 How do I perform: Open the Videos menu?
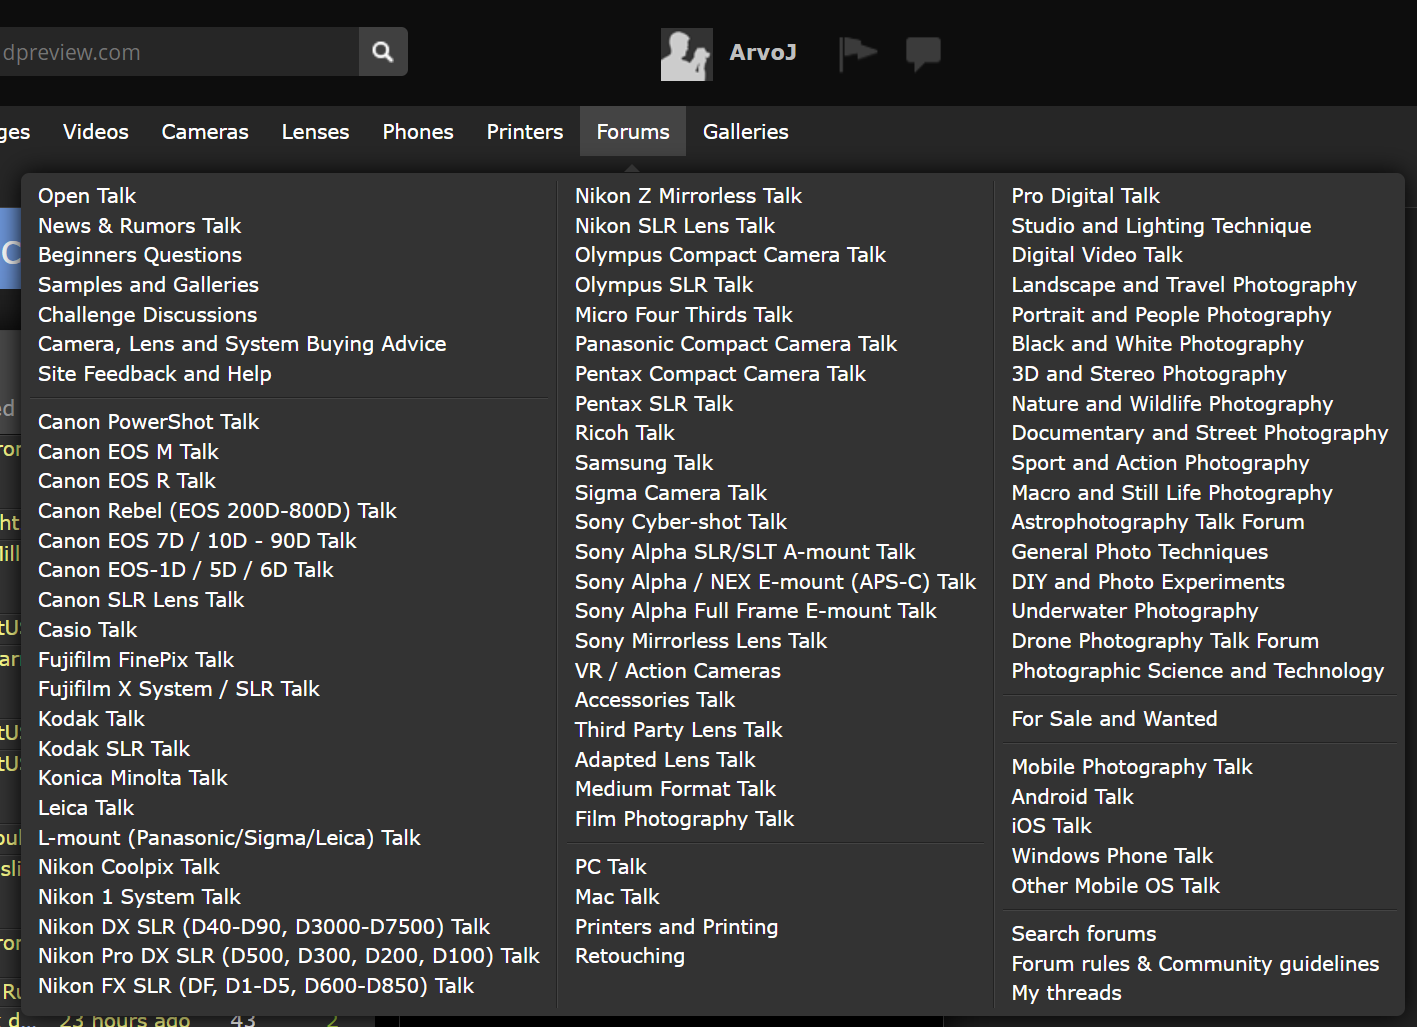coord(96,132)
